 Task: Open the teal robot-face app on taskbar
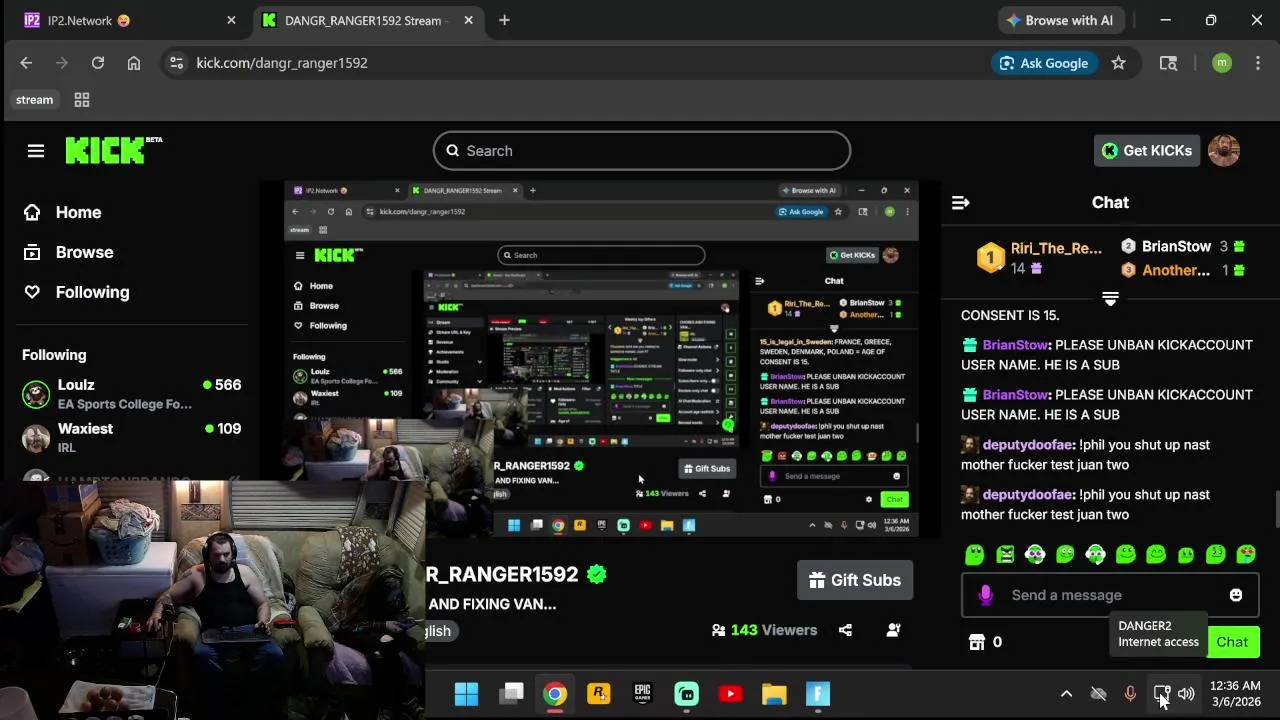point(686,694)
